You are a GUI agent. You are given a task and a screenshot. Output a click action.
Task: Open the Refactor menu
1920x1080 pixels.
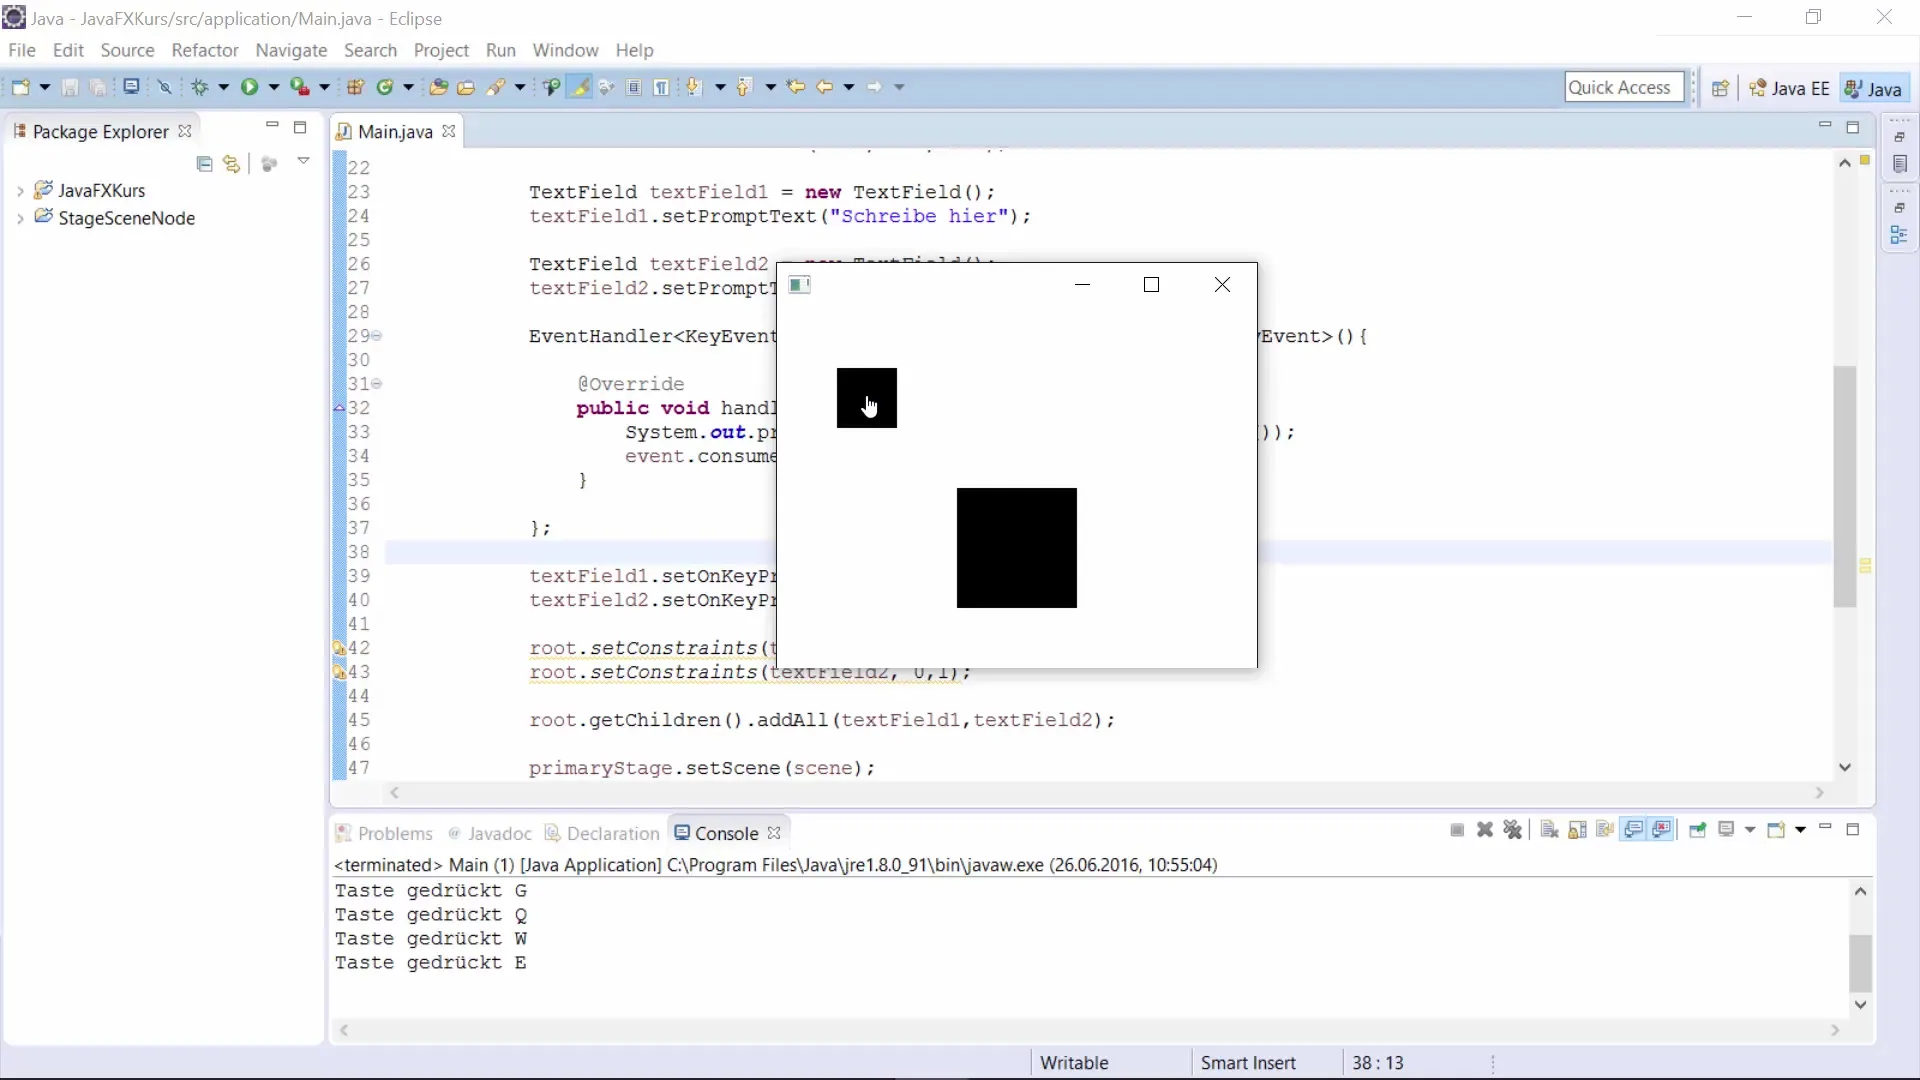(204, 50)
